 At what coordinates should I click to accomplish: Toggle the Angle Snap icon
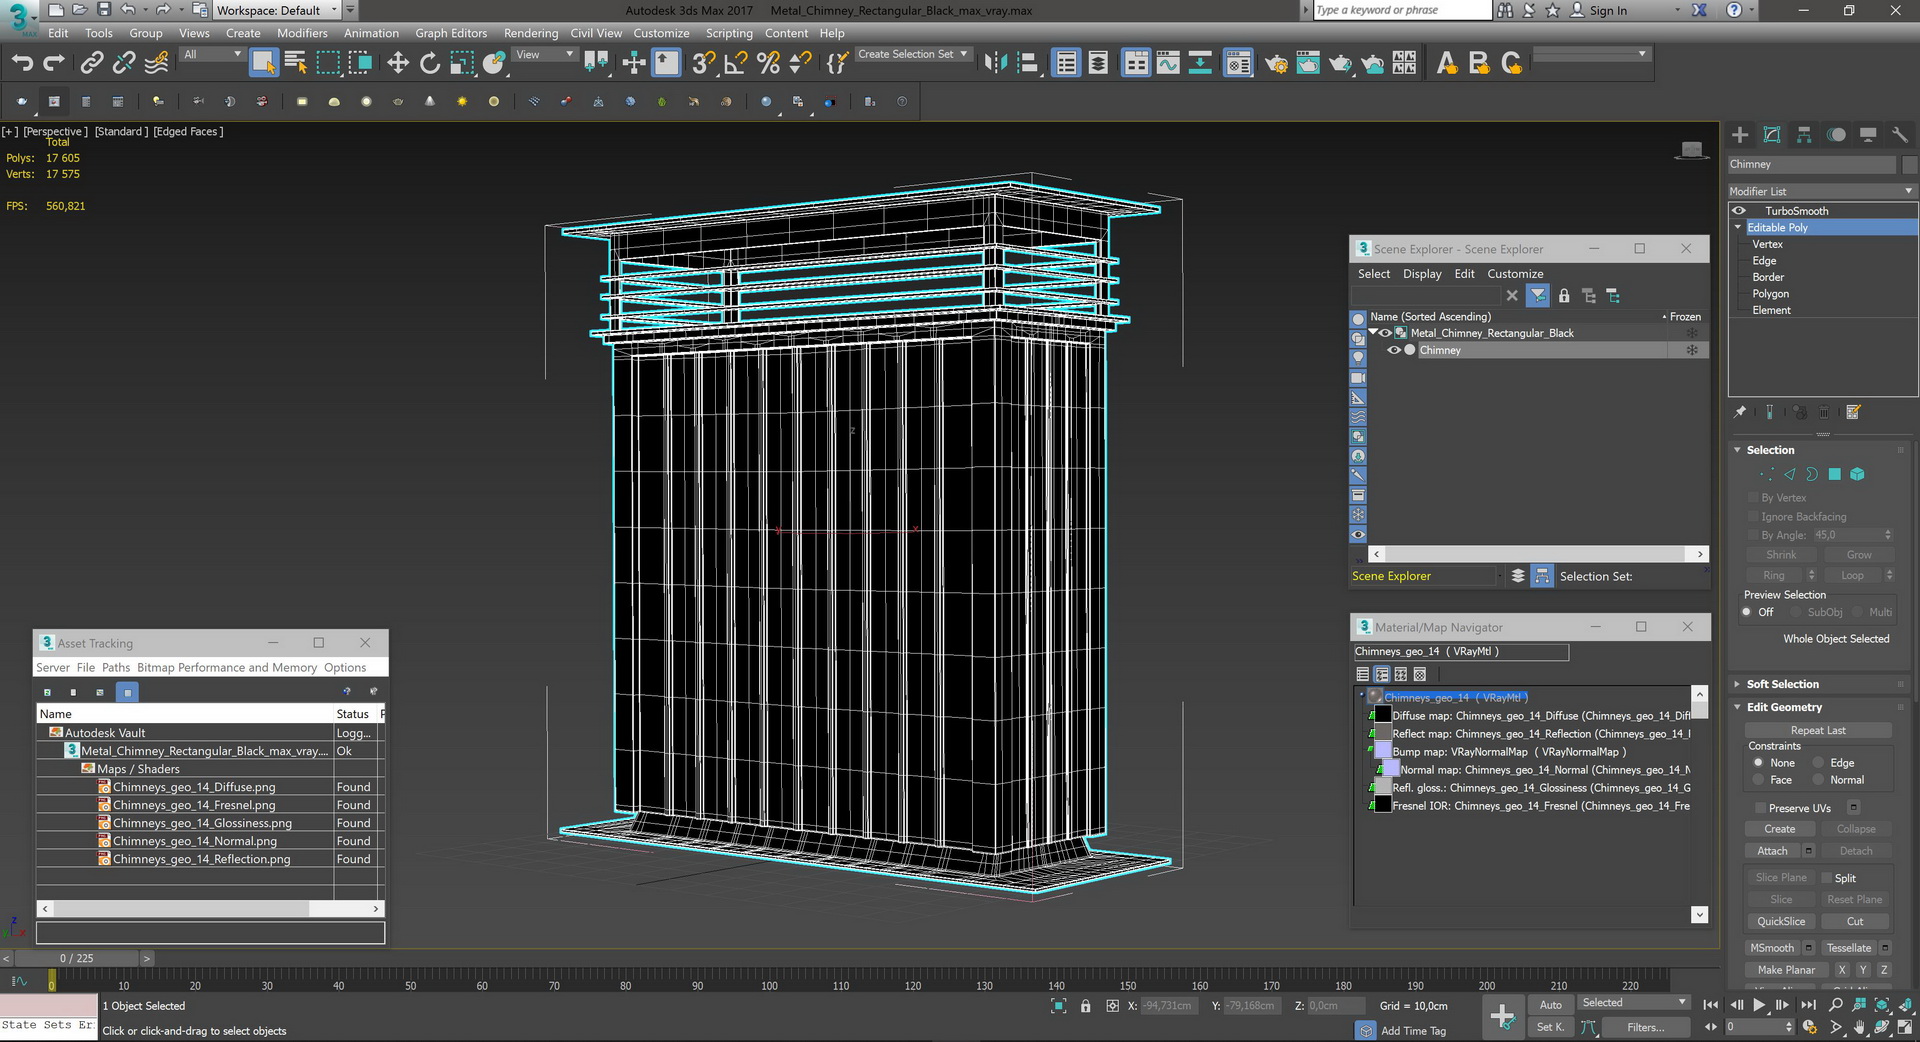[x=735, y=64]
